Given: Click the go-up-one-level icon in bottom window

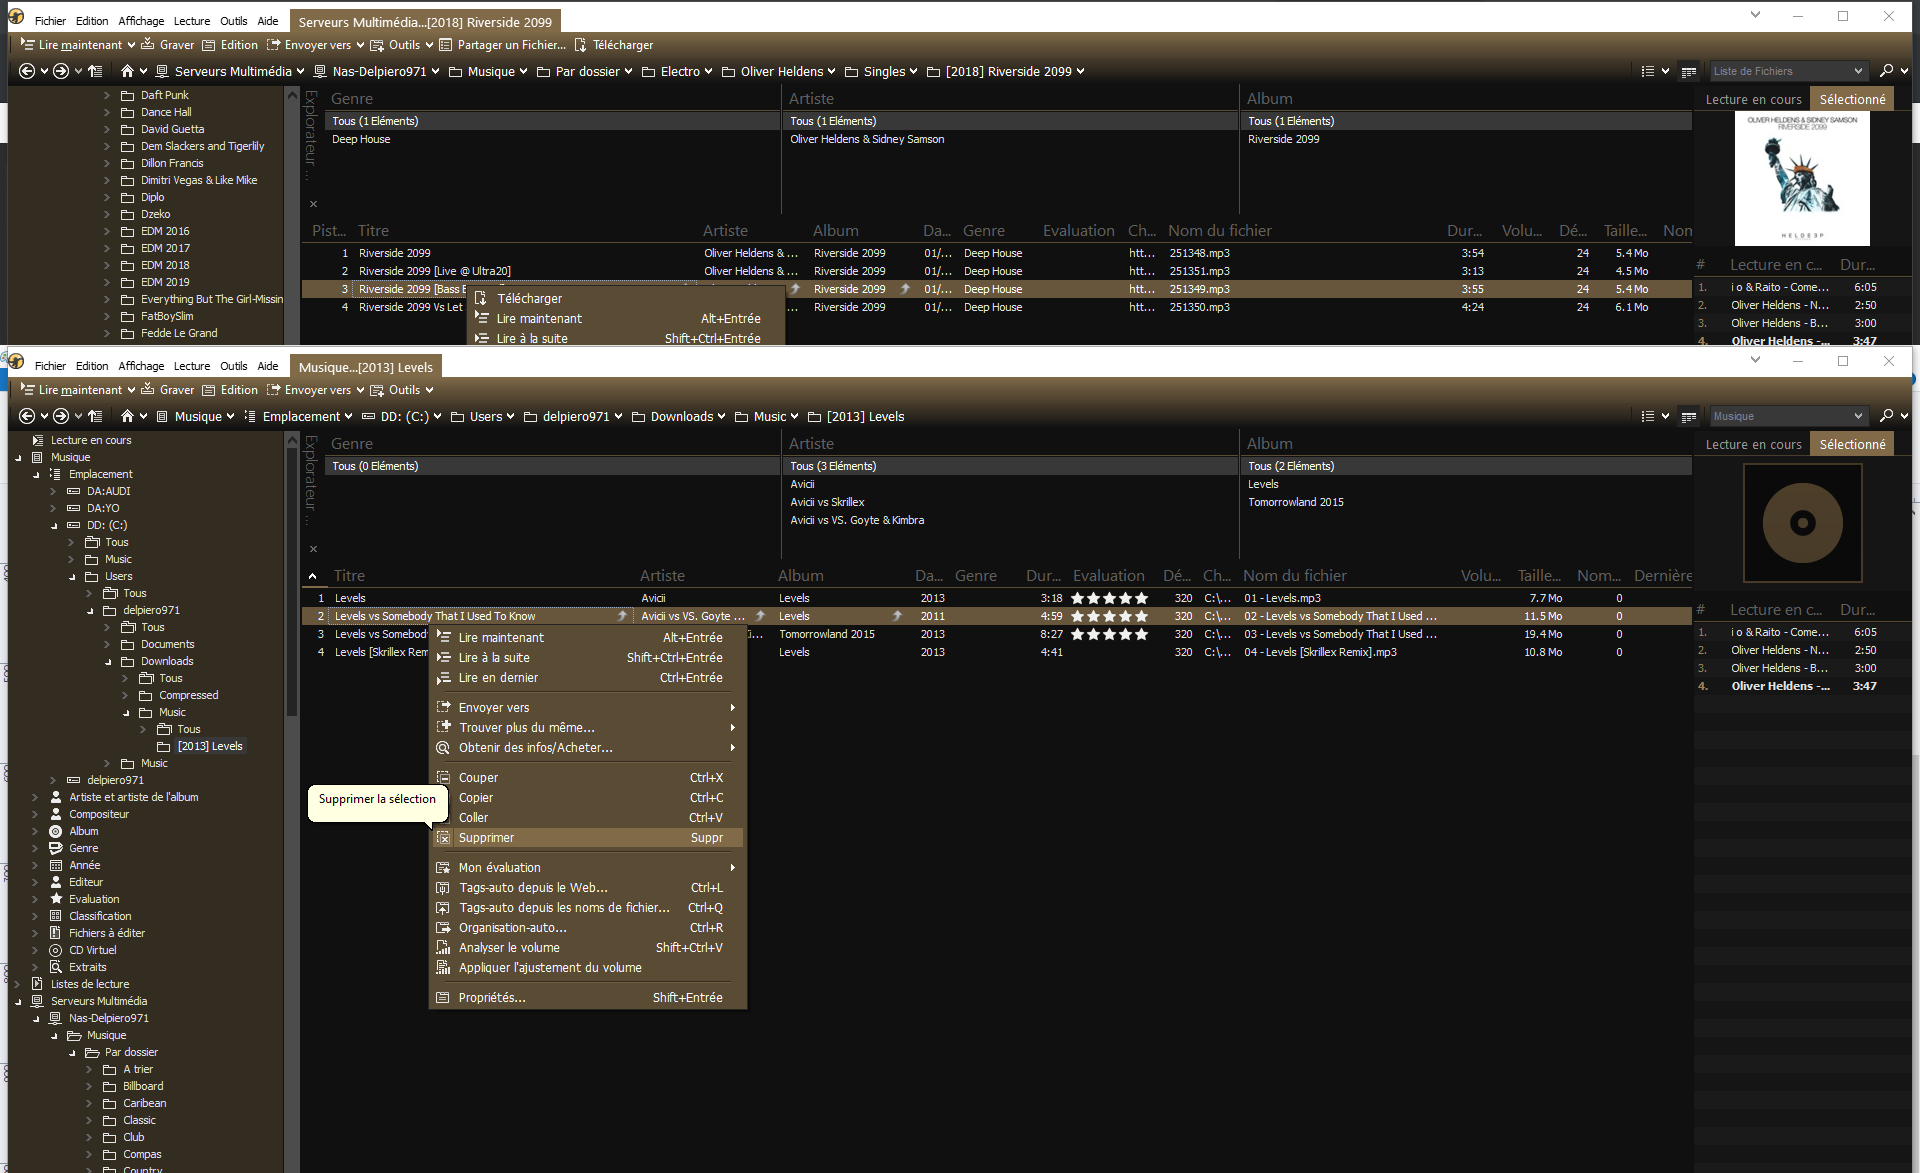Looking at the screenshot, I should [x=95, y=416].
